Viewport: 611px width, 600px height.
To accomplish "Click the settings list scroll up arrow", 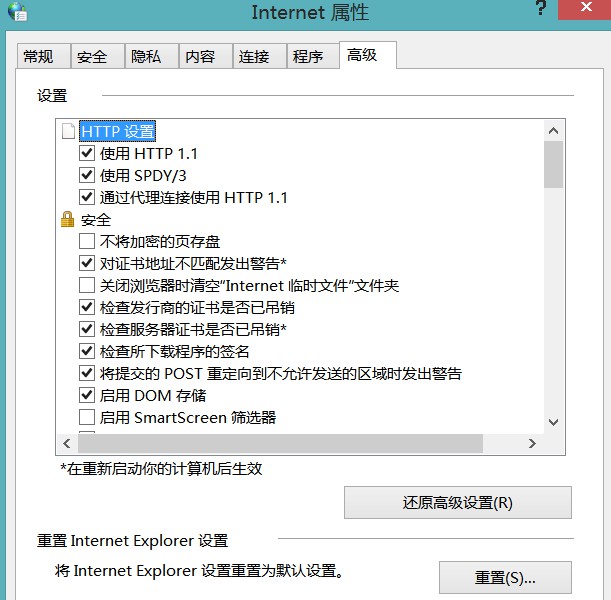I will point(553,131).
